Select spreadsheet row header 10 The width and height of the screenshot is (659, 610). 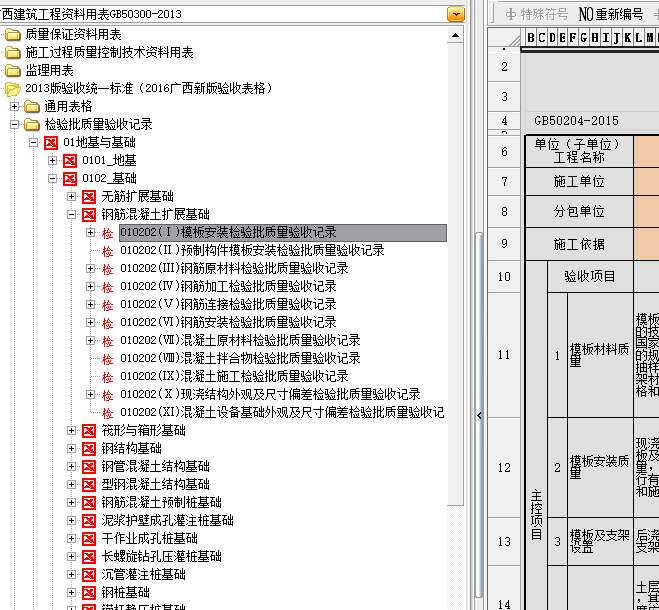504,276
